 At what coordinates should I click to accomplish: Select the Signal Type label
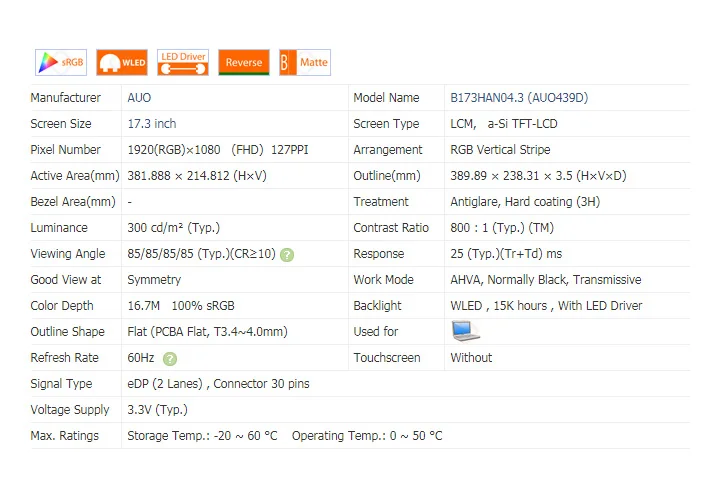[x=61, y=384]
